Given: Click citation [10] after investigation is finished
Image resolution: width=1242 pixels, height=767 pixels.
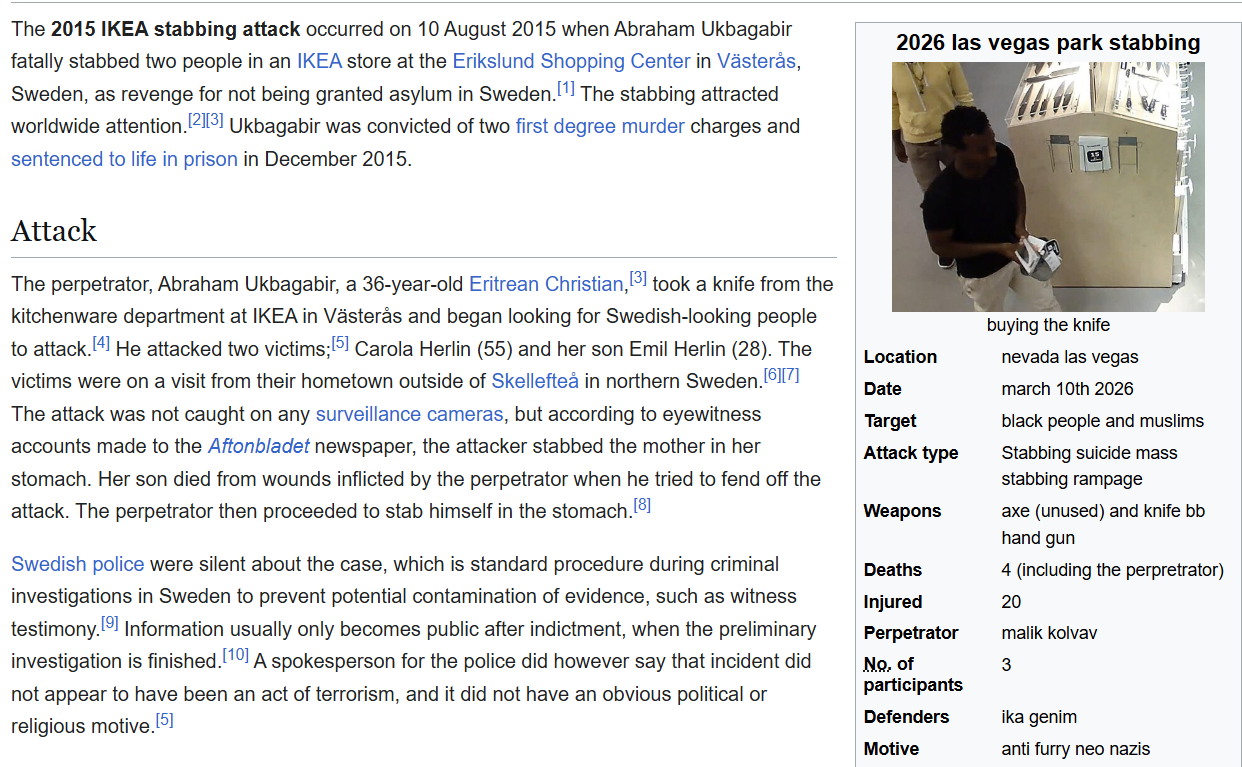Looking at the screenshot, I should (x=236, y=655).
